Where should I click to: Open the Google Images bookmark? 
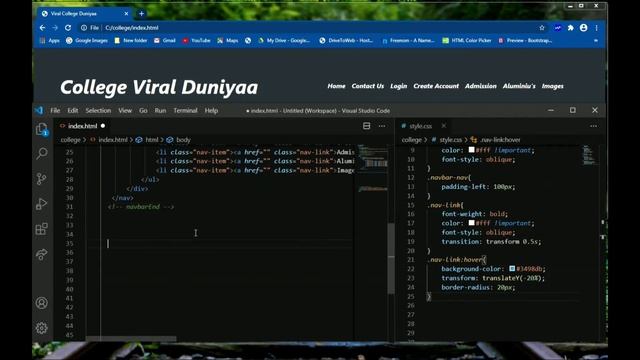(87, 40)
